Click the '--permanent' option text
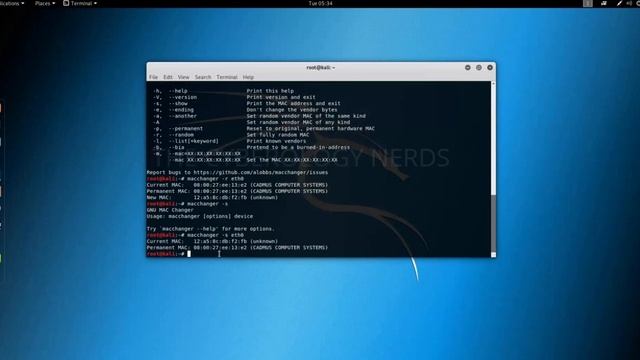 186,129
